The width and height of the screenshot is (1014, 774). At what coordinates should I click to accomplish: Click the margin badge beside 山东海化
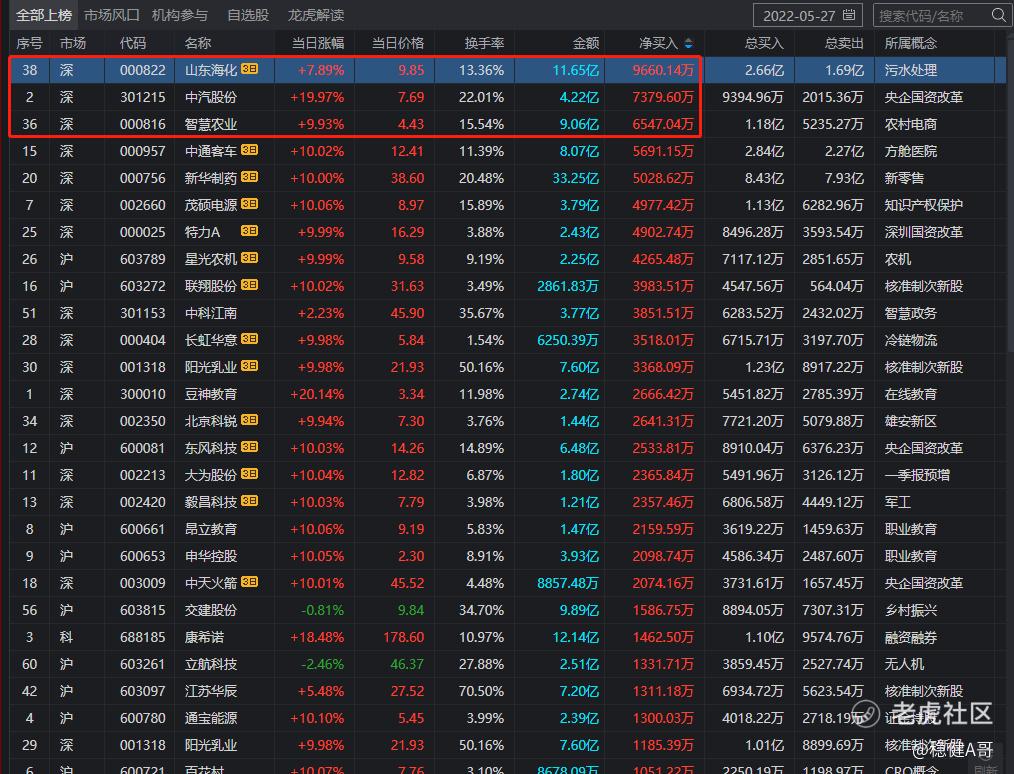250,69
